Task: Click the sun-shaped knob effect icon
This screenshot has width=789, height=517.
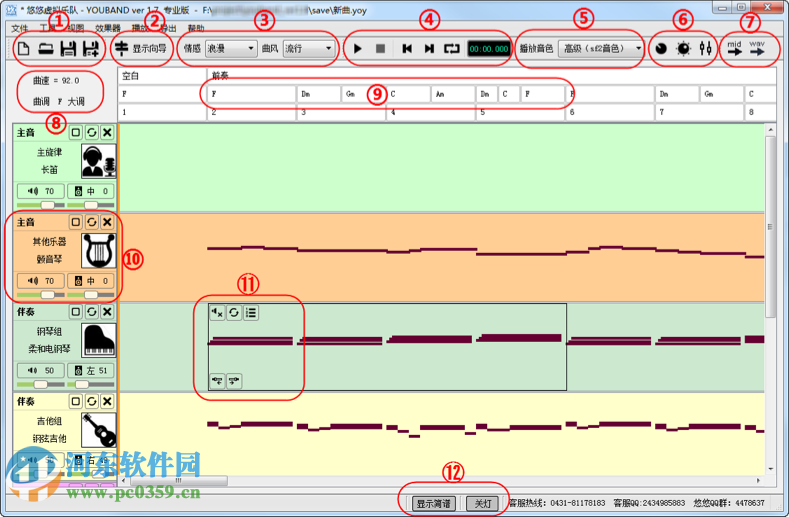Action: (x=683, y=48)
